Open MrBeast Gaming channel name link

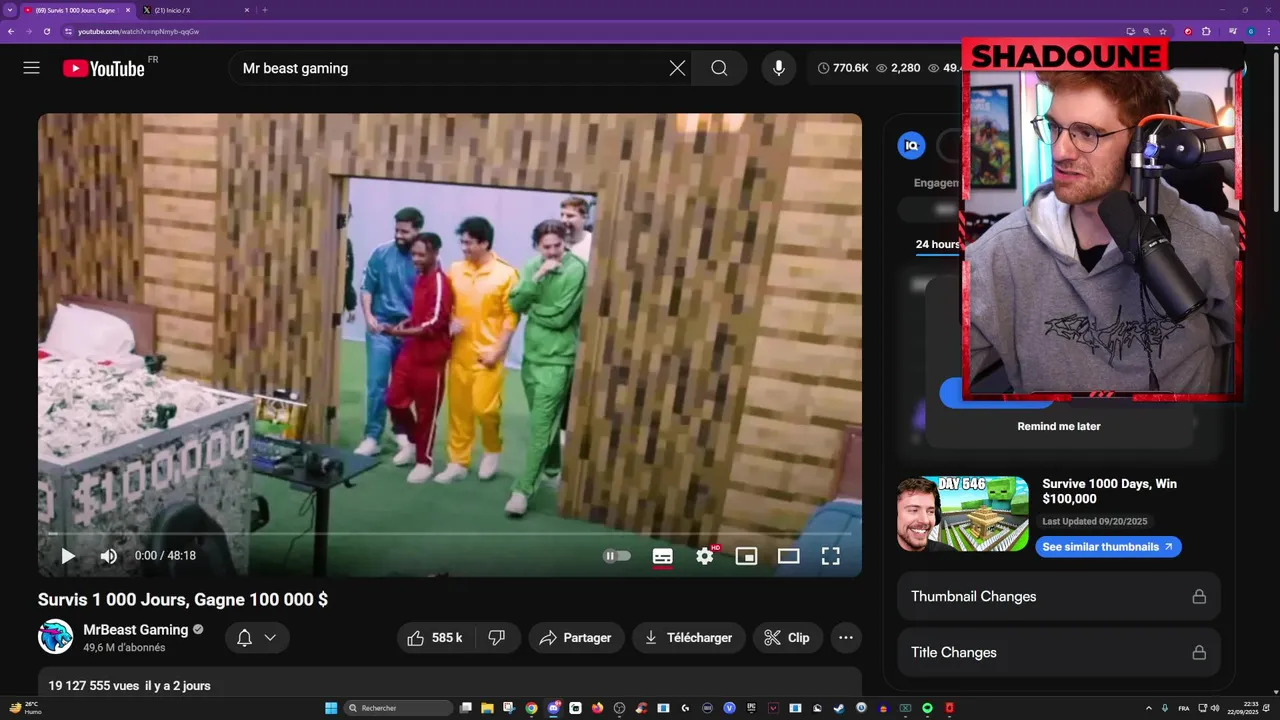[x=136, y=629]
